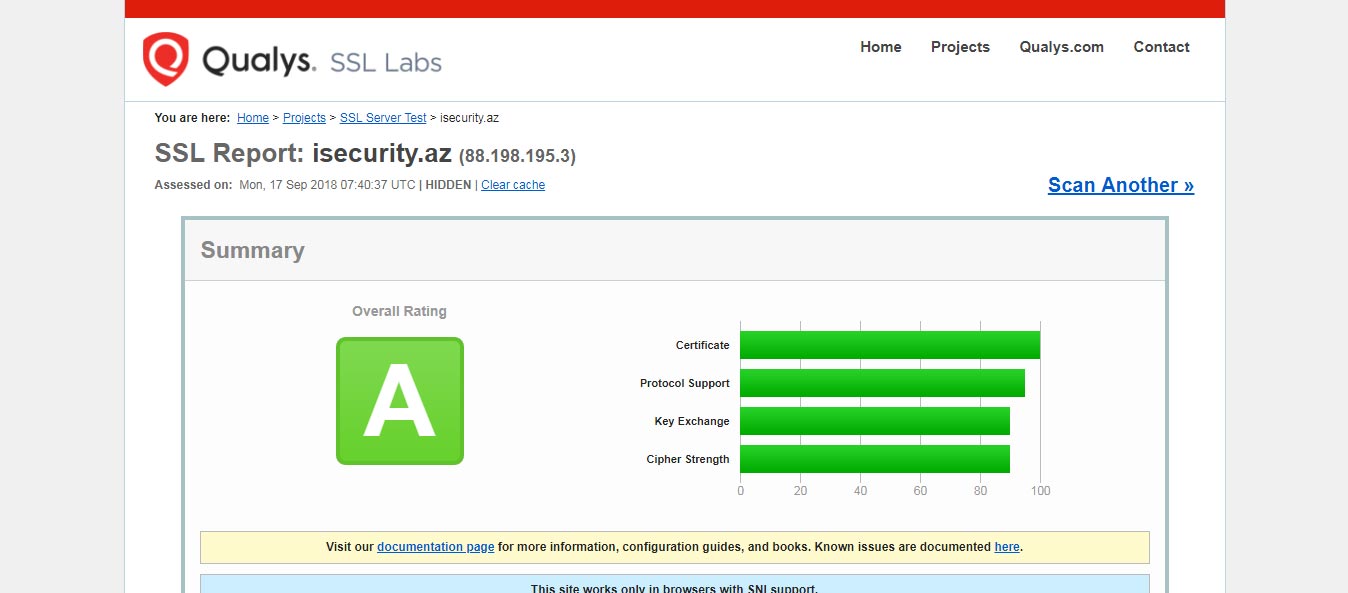
Task: Click the IP address 88.198.195.3
Action: tap(517, 156)
